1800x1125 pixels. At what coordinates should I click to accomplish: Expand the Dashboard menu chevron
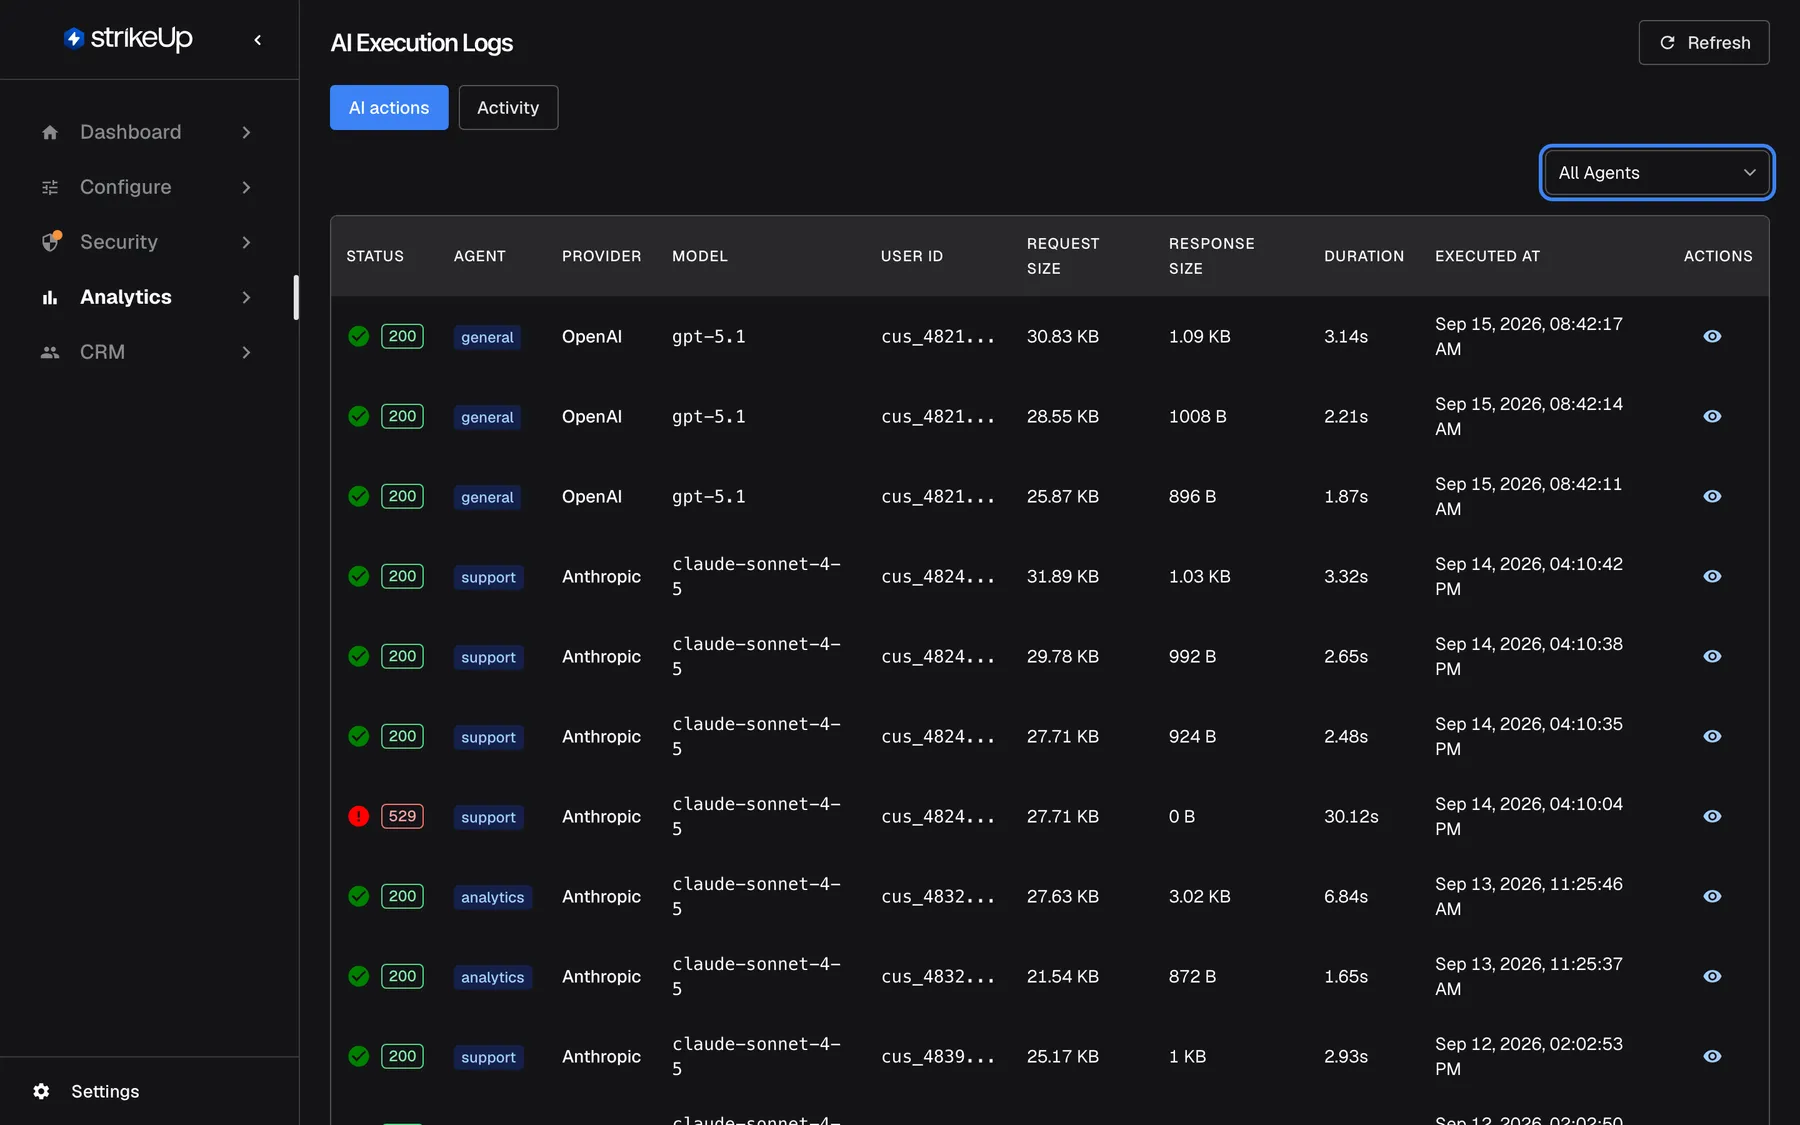click(246, 132)
